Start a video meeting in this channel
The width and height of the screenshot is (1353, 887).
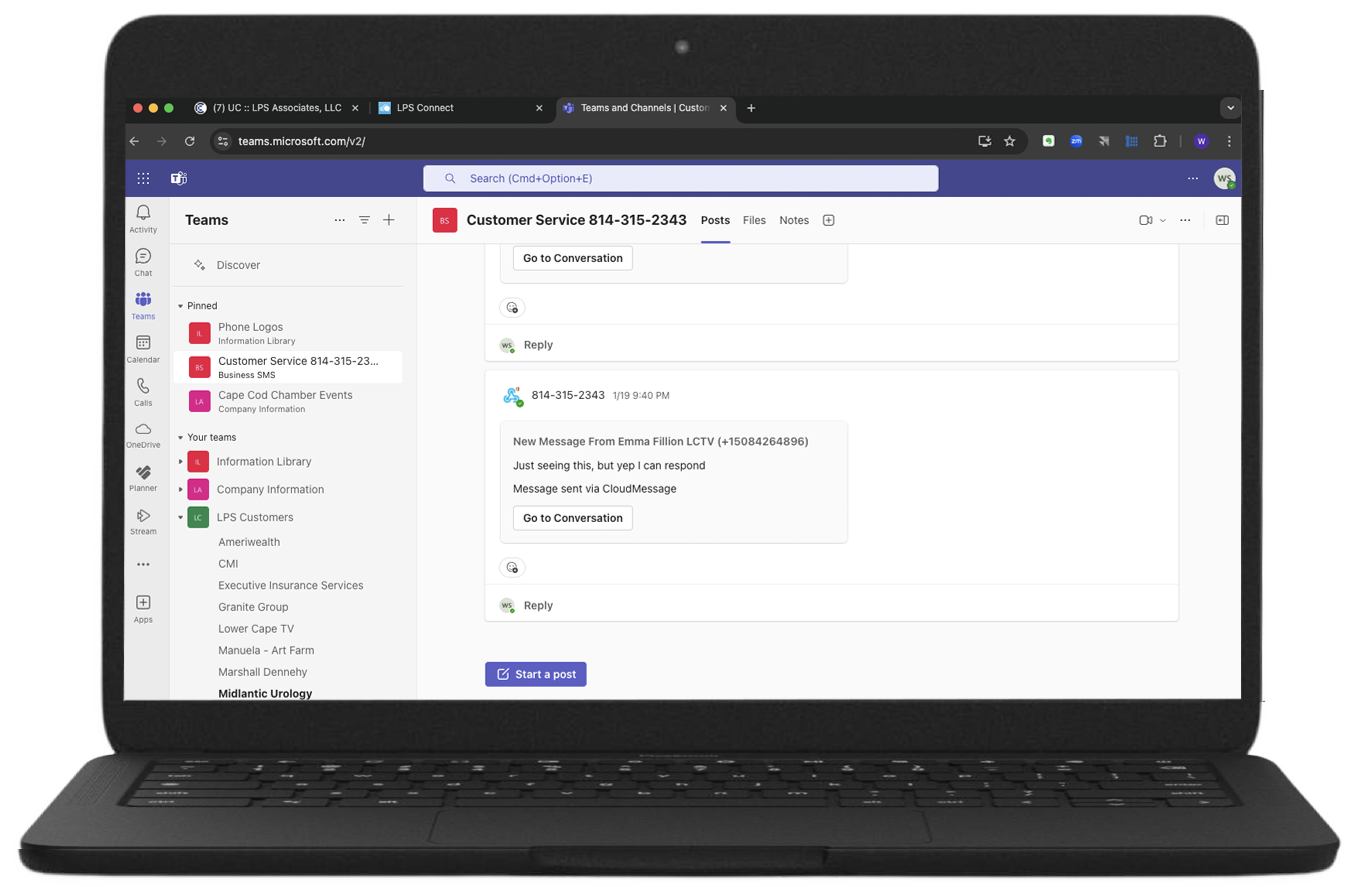coord(1146,220)
